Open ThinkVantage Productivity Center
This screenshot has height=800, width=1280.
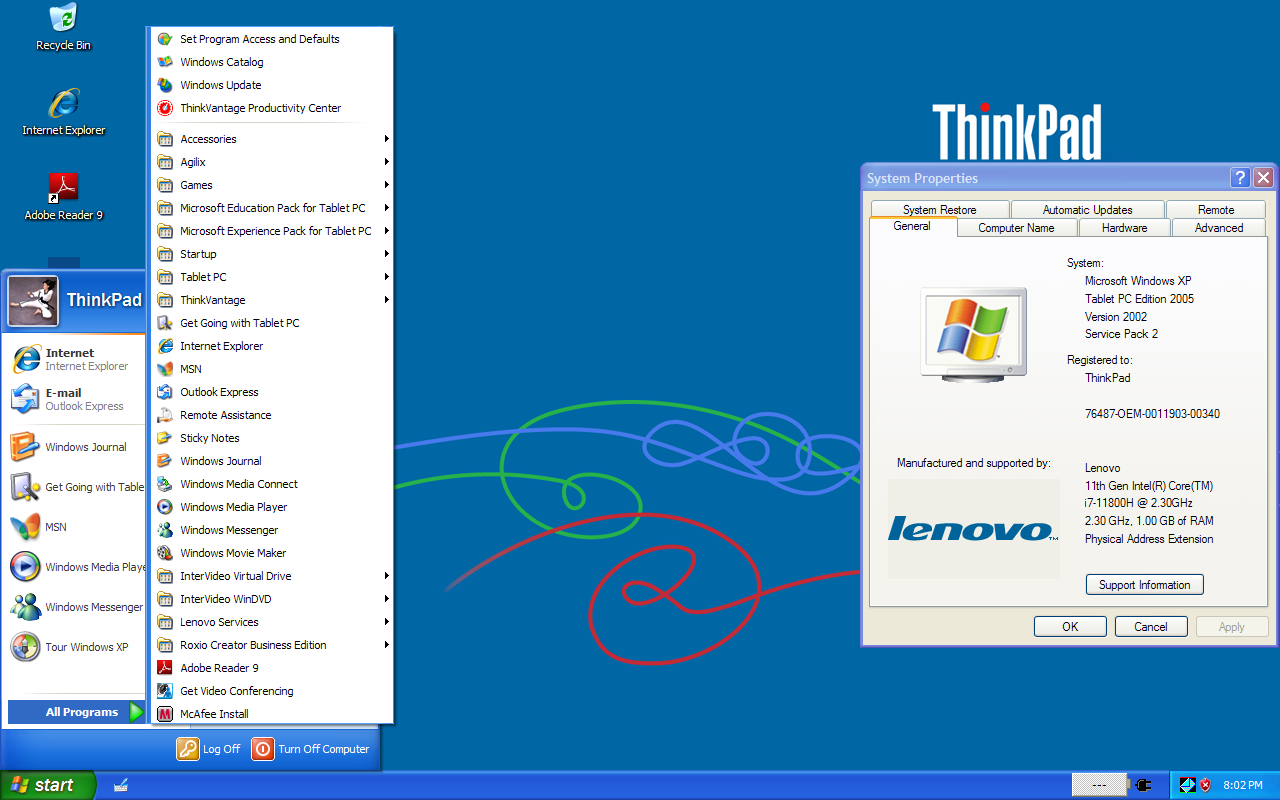click(260, 108)
